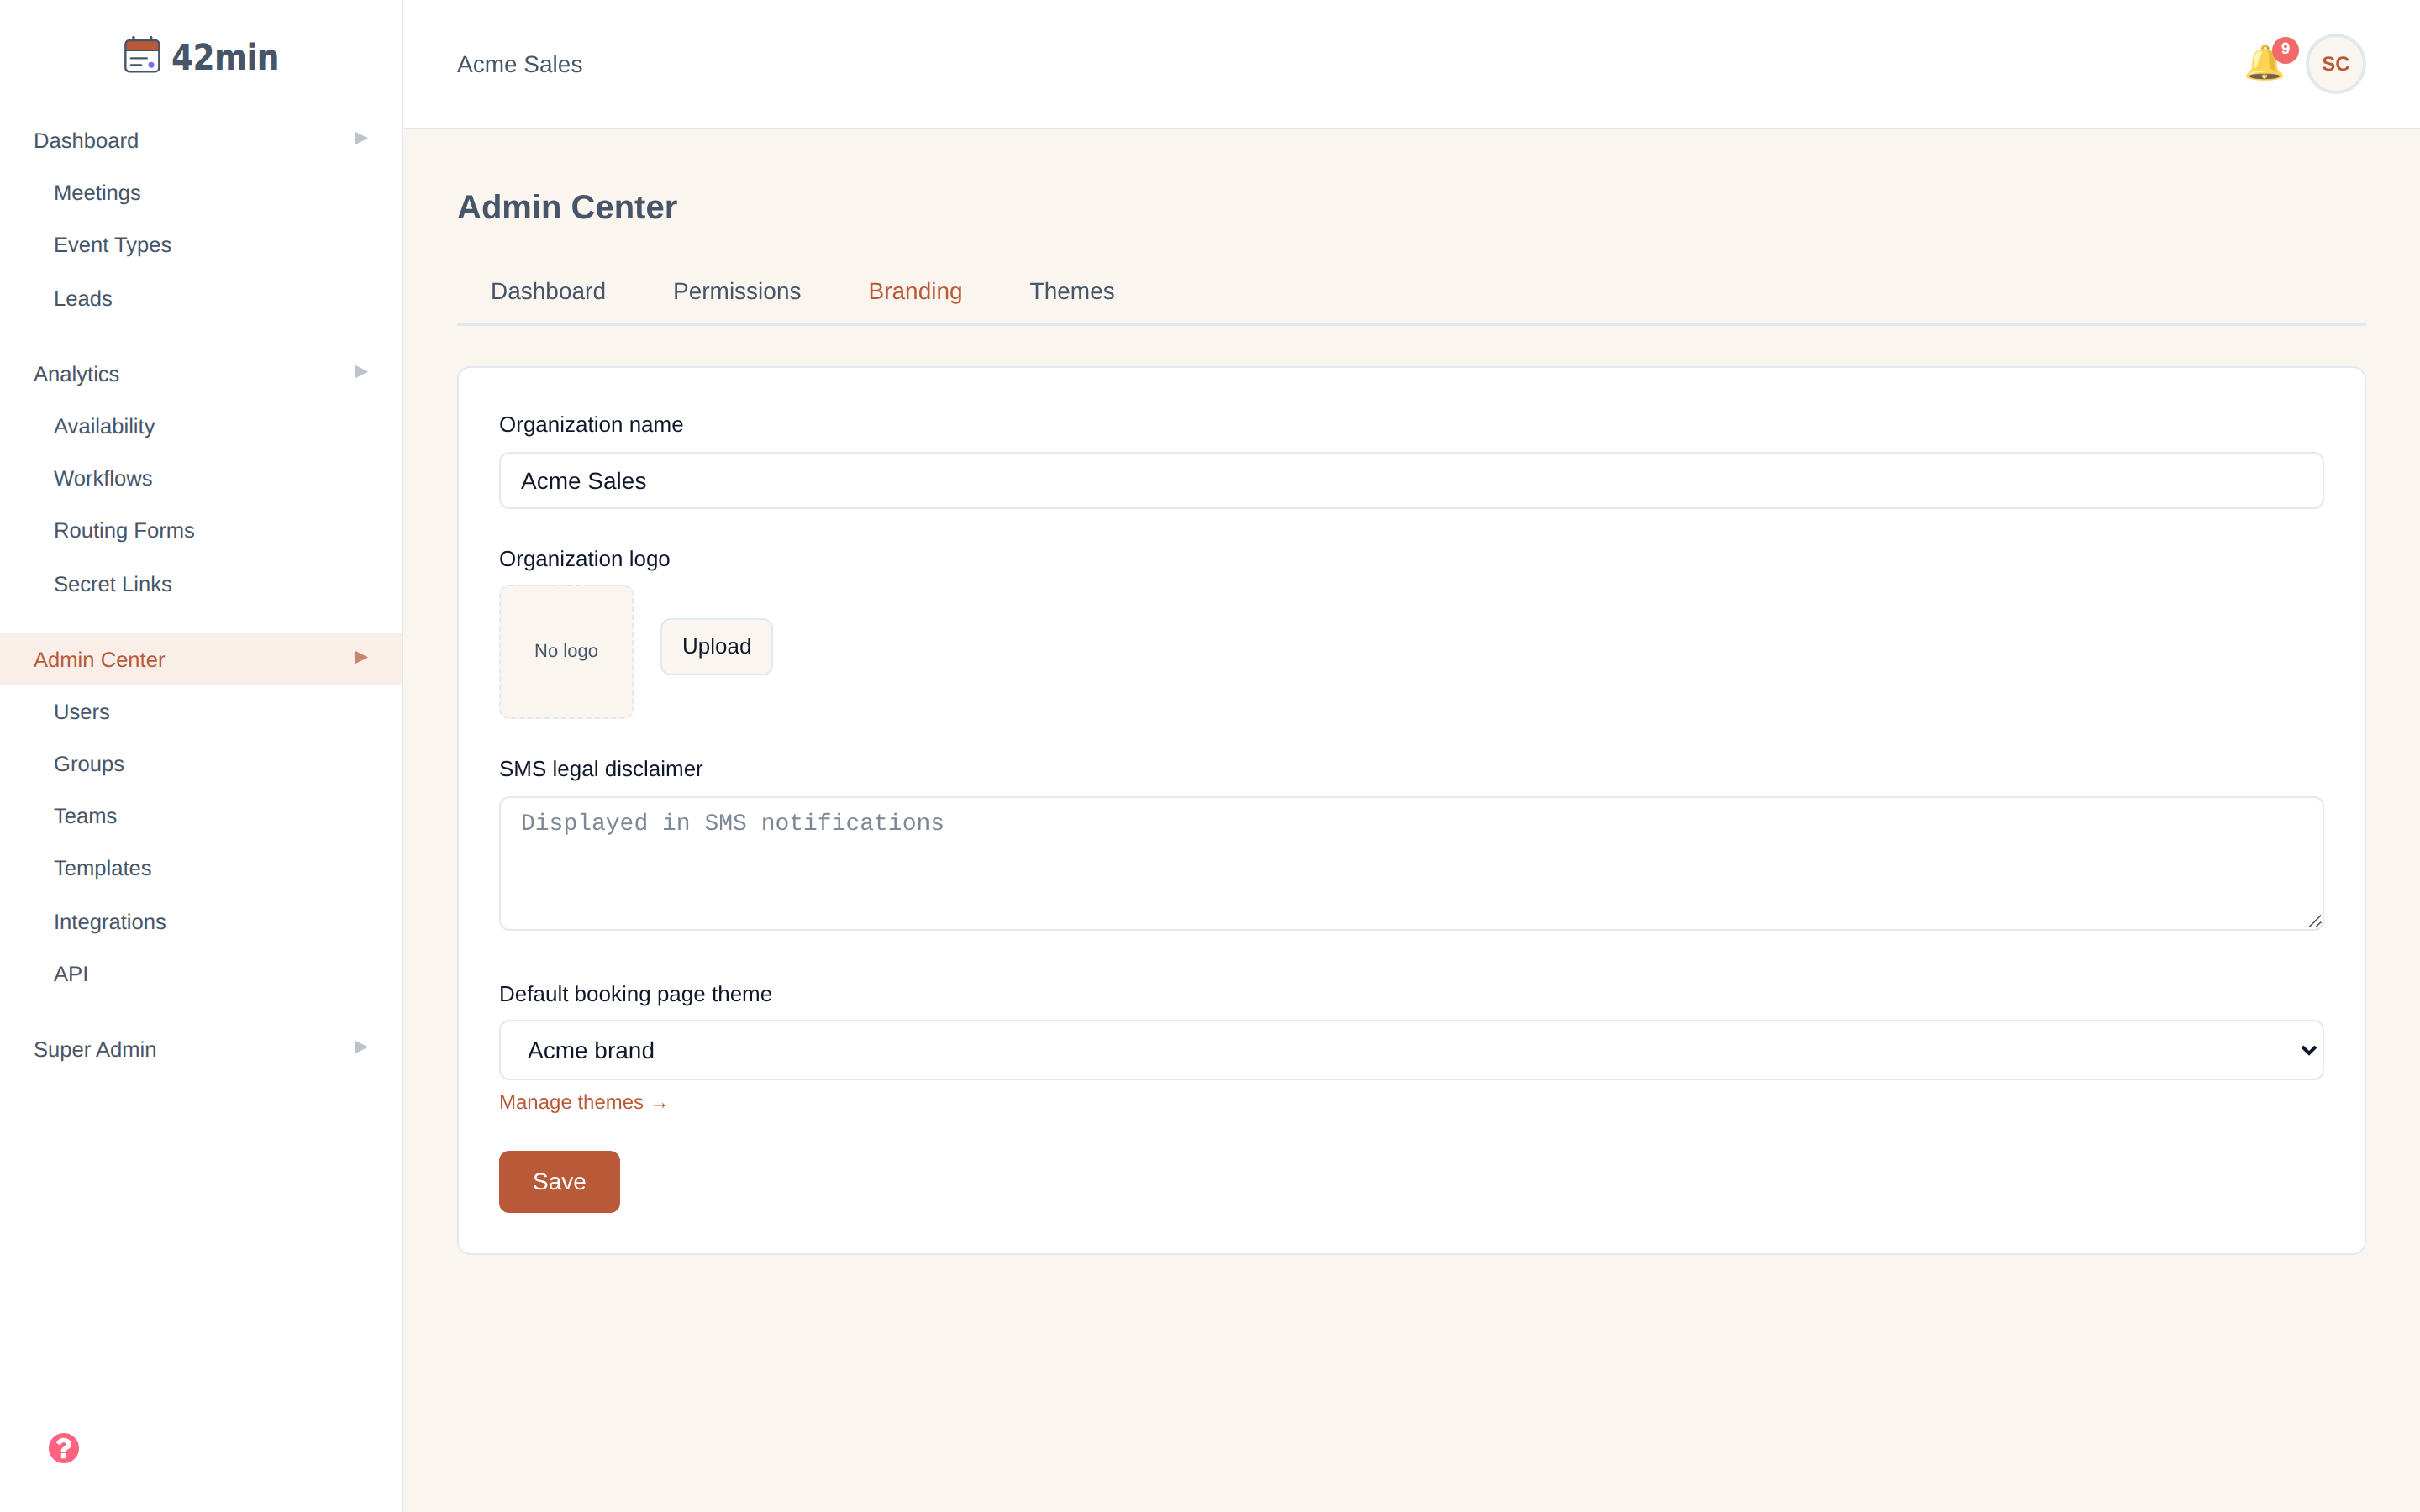Screen dimensions: 2420x1512
Task: Focus the SMS legal disclaimer textarea
Action: click(1411, 863)
